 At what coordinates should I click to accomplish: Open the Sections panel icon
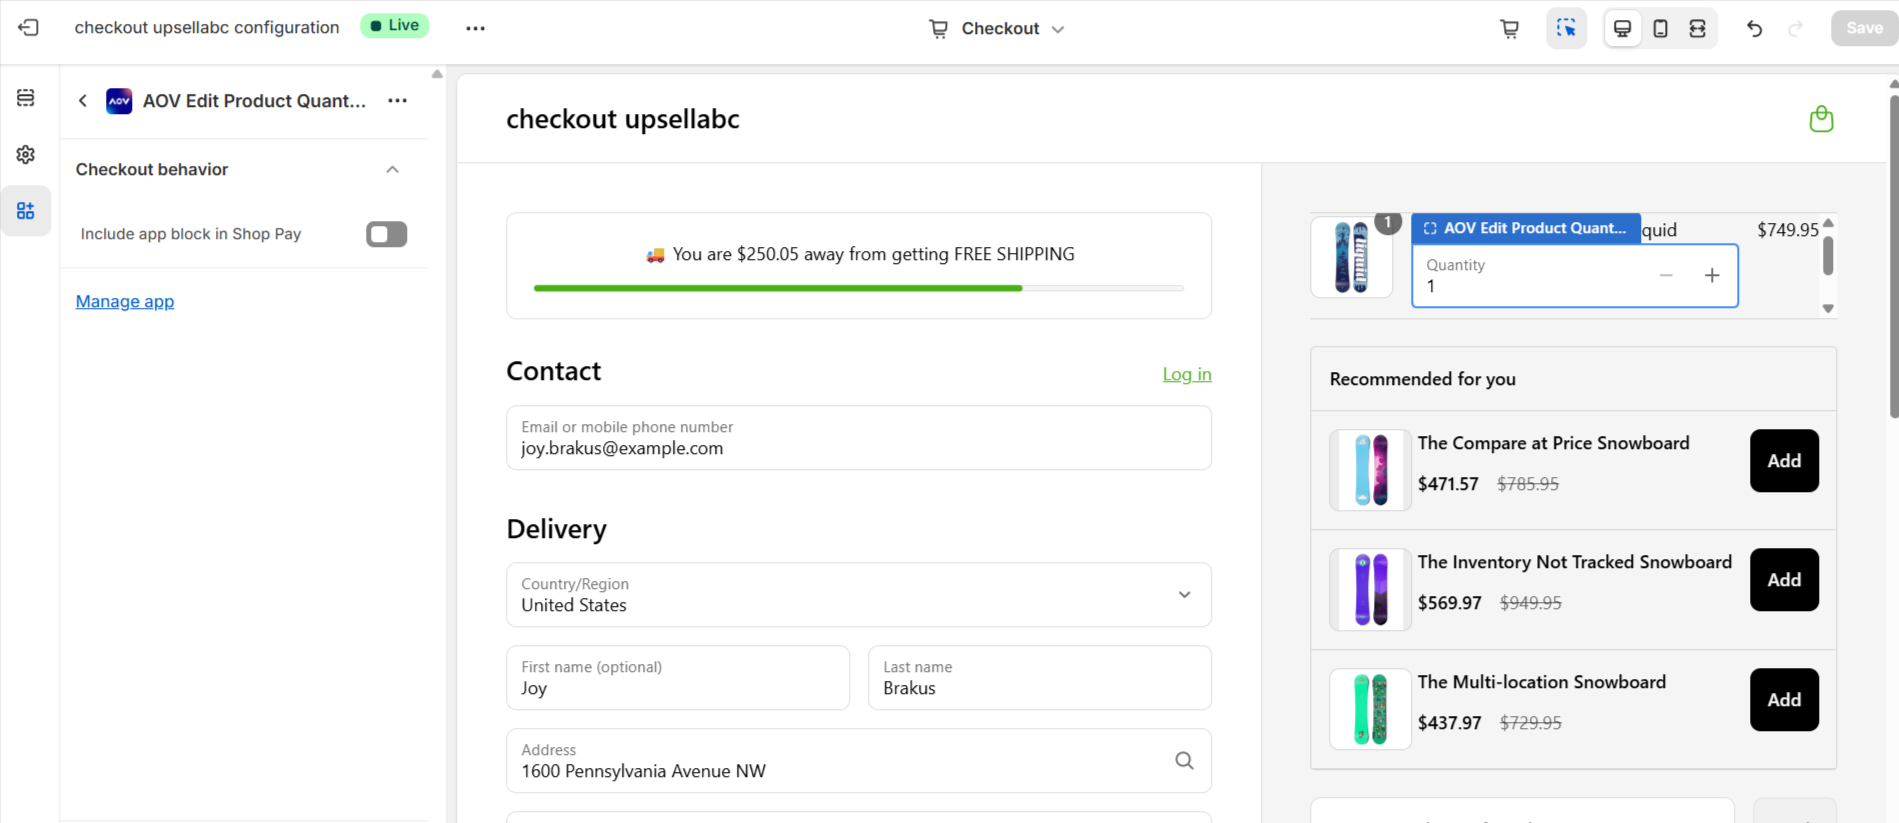26,98
